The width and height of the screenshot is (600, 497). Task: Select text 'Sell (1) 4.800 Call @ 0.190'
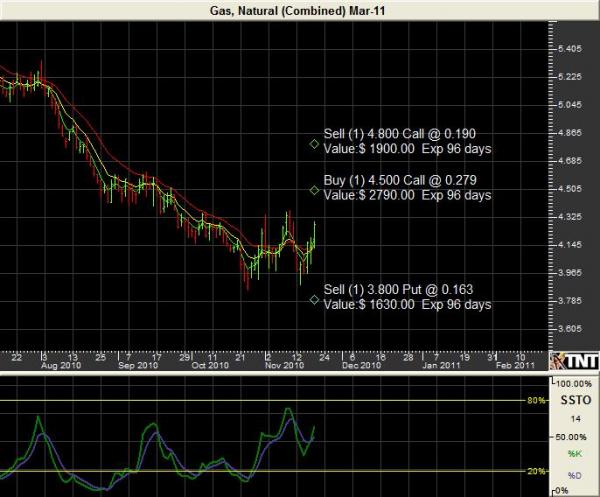399,134
